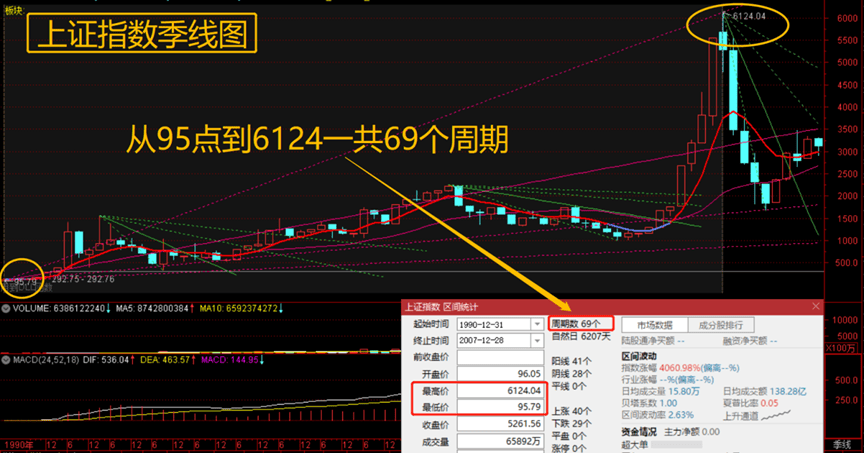The width and height of the screenshot is (864, 453).
Task: Click the 陆股通净买额 row
Action: (653, 342)
